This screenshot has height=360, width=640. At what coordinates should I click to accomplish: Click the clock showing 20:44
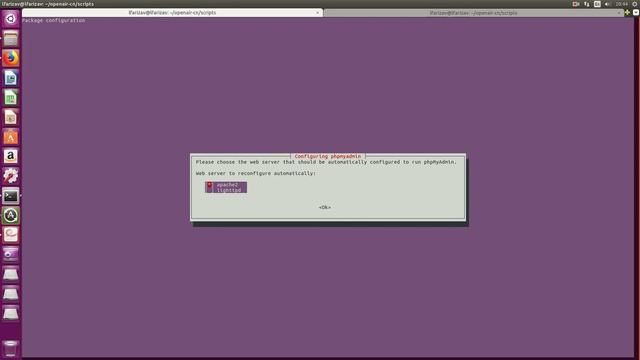pos(622,4)
